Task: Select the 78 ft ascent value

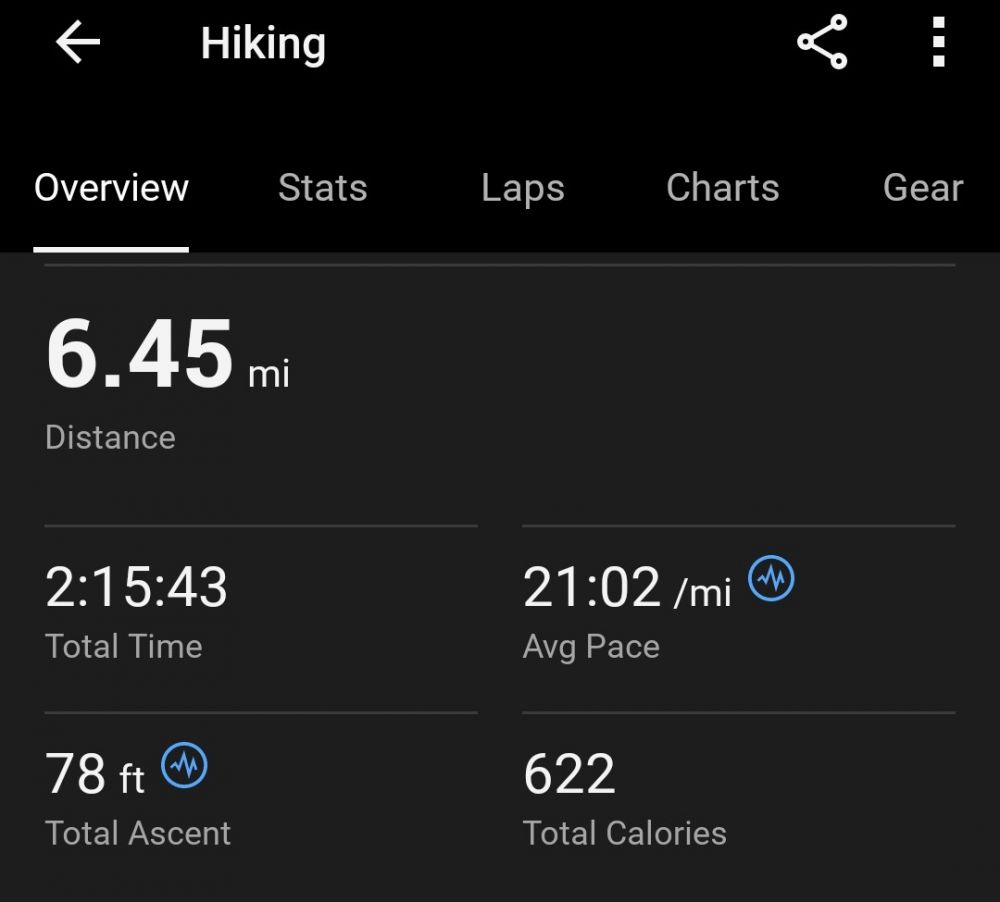Action: coord(95,774)
